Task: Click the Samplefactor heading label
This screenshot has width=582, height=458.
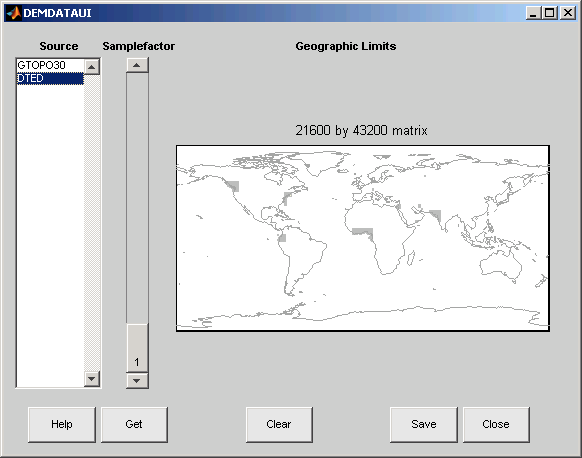Action: [138, 46]
